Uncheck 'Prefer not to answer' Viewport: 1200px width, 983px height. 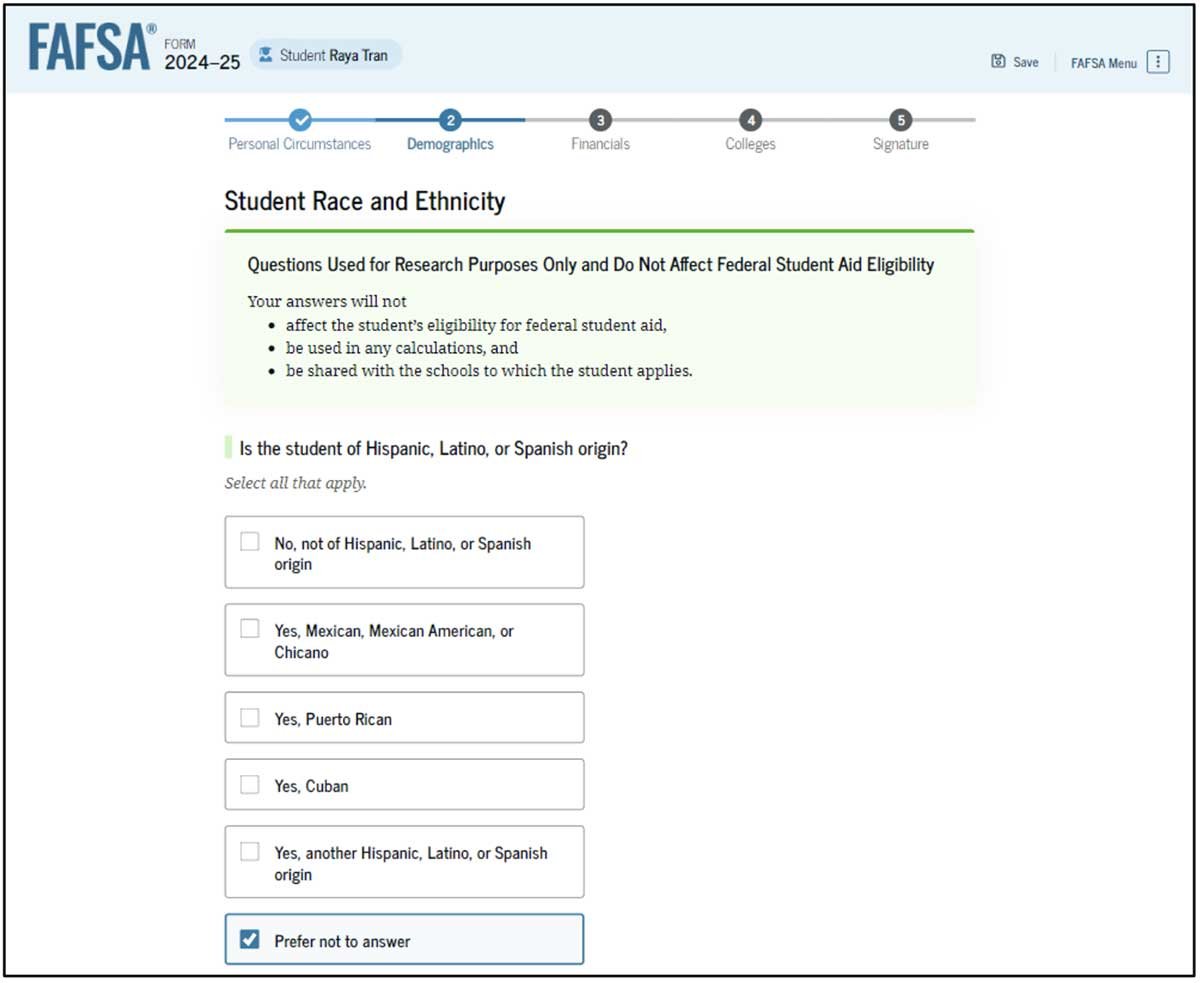[x=250, y=940]
